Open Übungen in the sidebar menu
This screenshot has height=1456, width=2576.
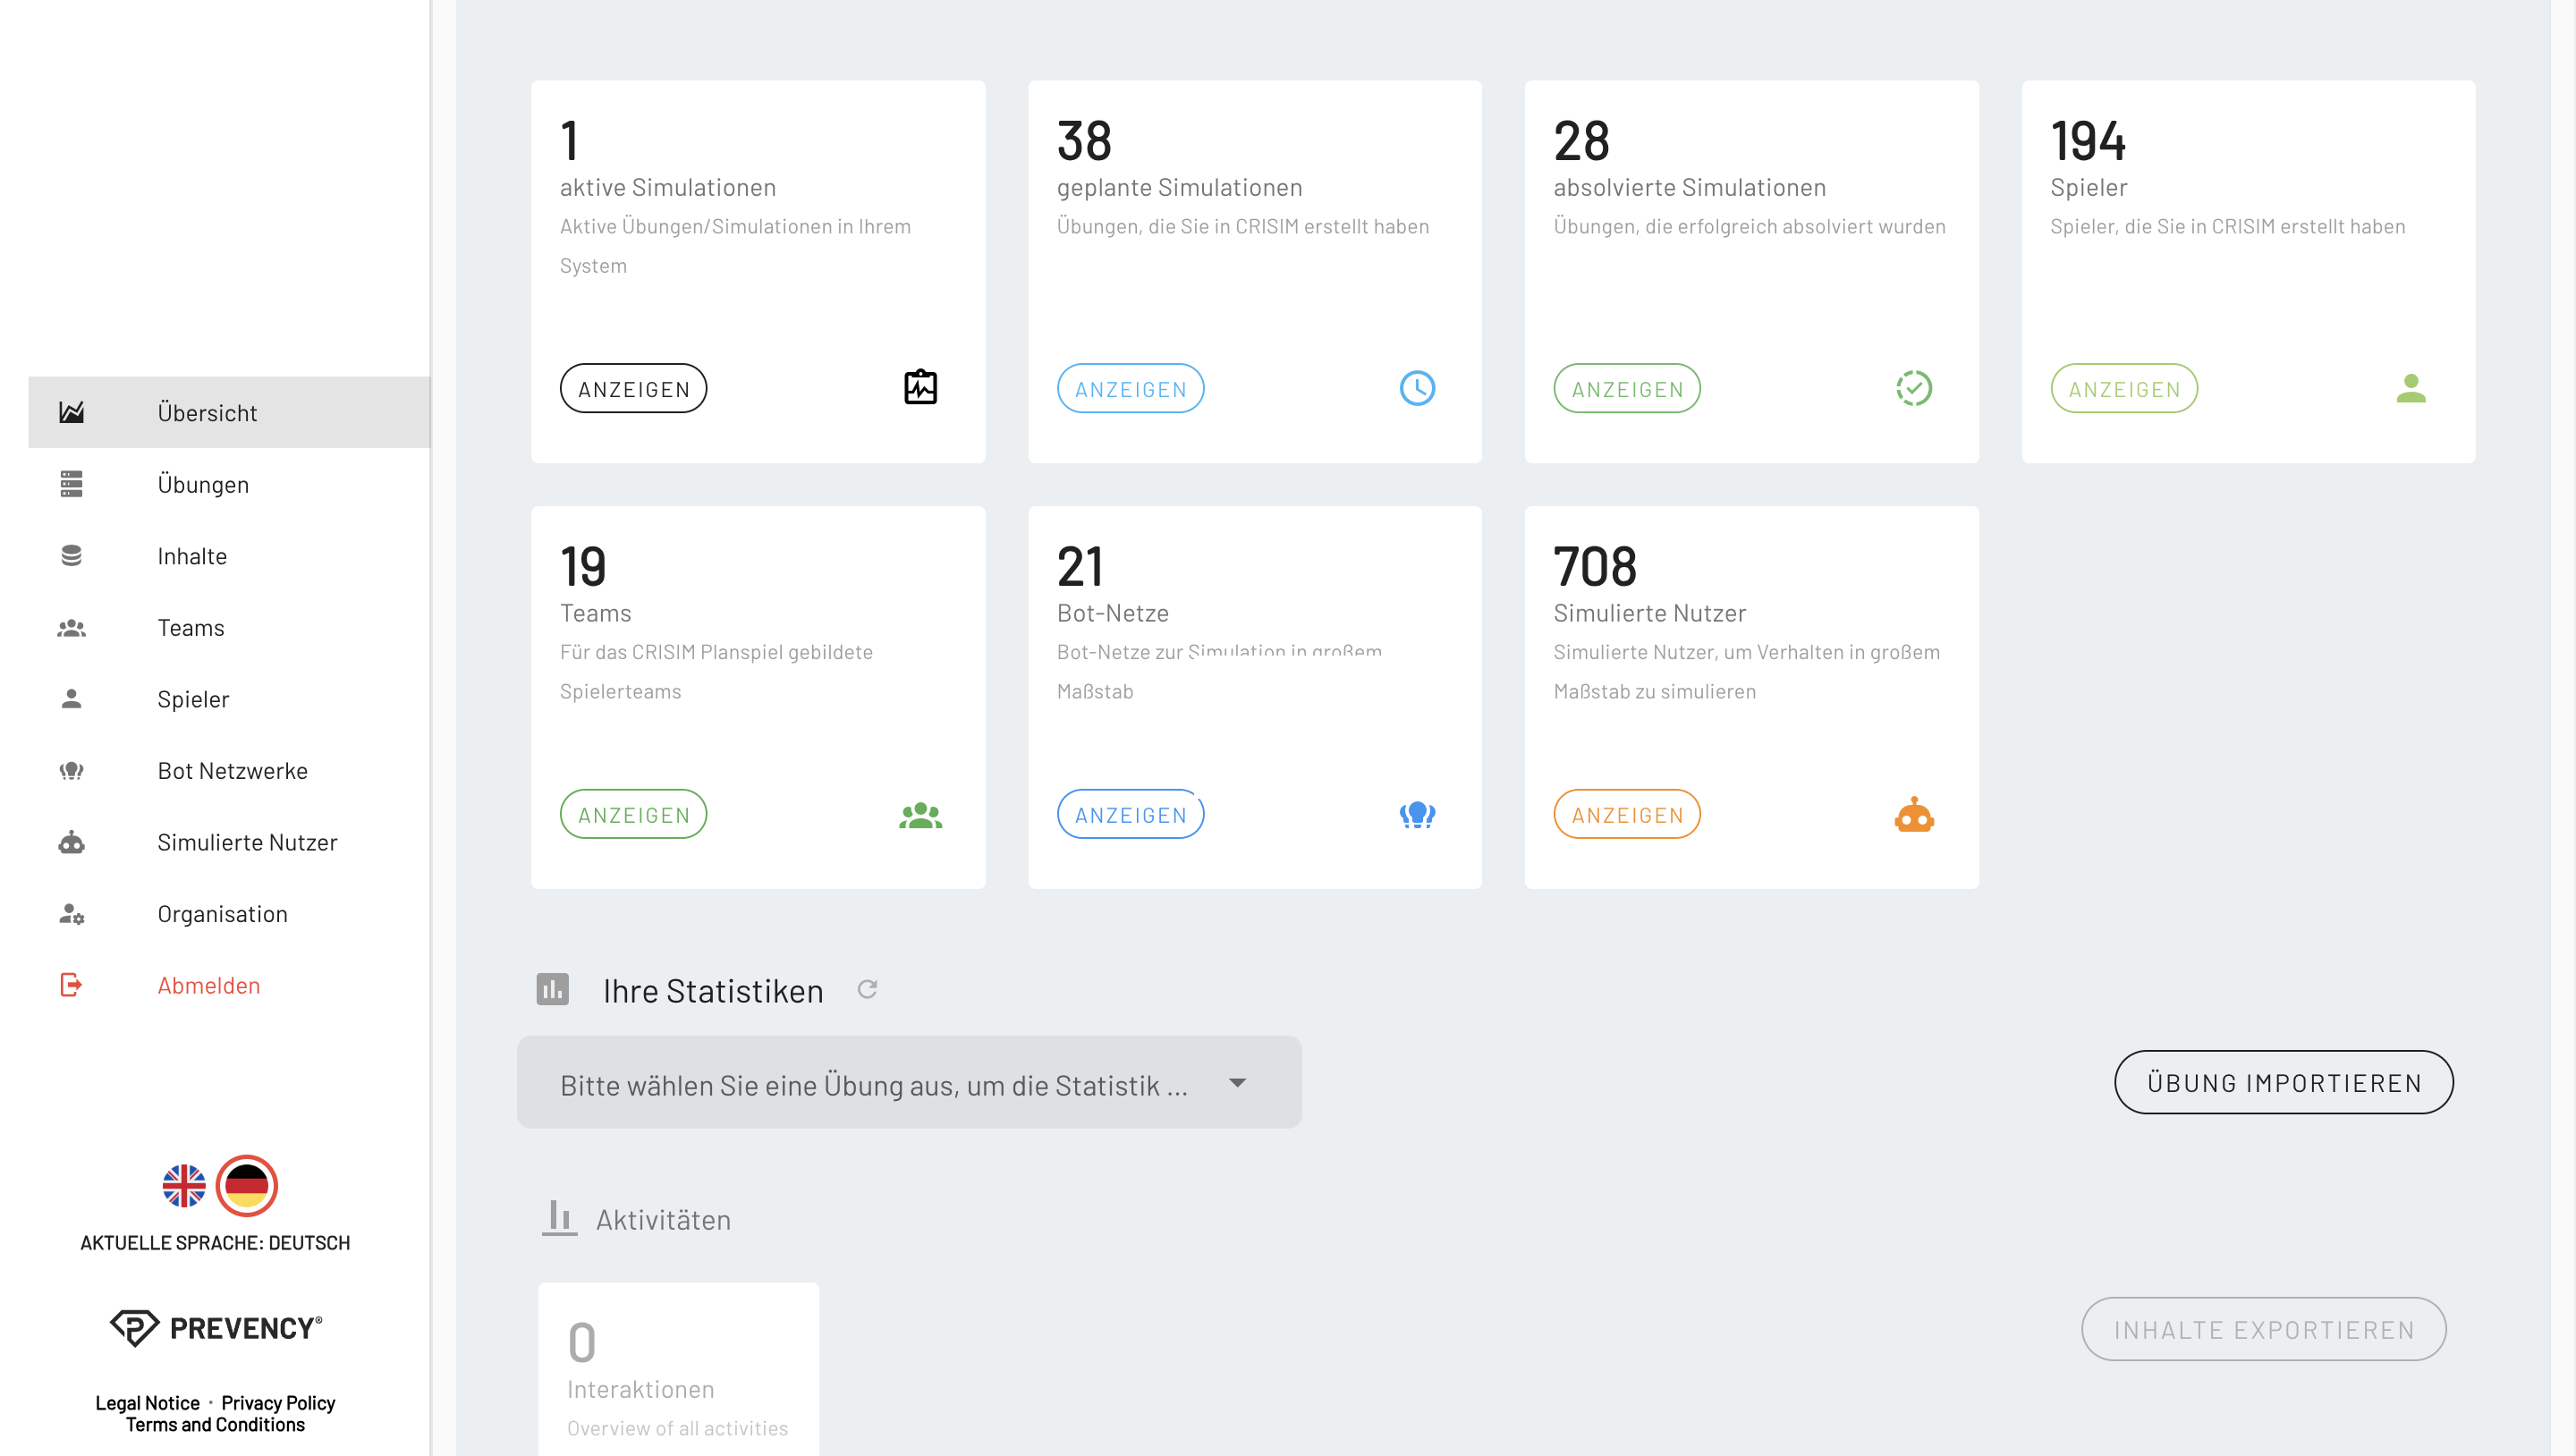pyautogui.click(x=203, y=484)
